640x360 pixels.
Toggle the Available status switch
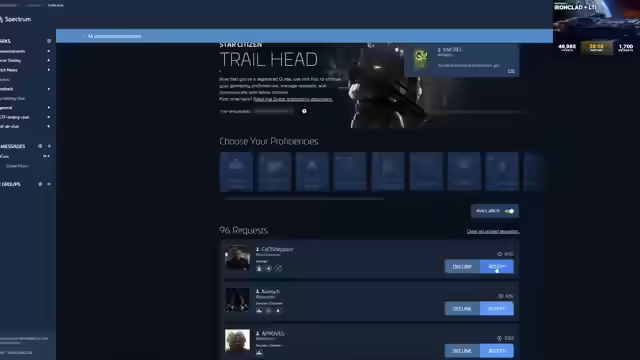(509, 211)
